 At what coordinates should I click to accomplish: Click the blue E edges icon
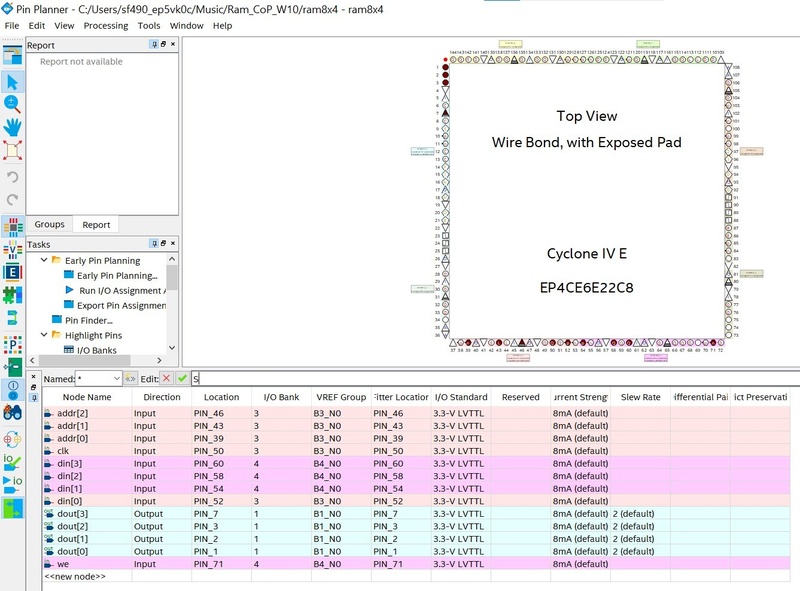[13, 272]
